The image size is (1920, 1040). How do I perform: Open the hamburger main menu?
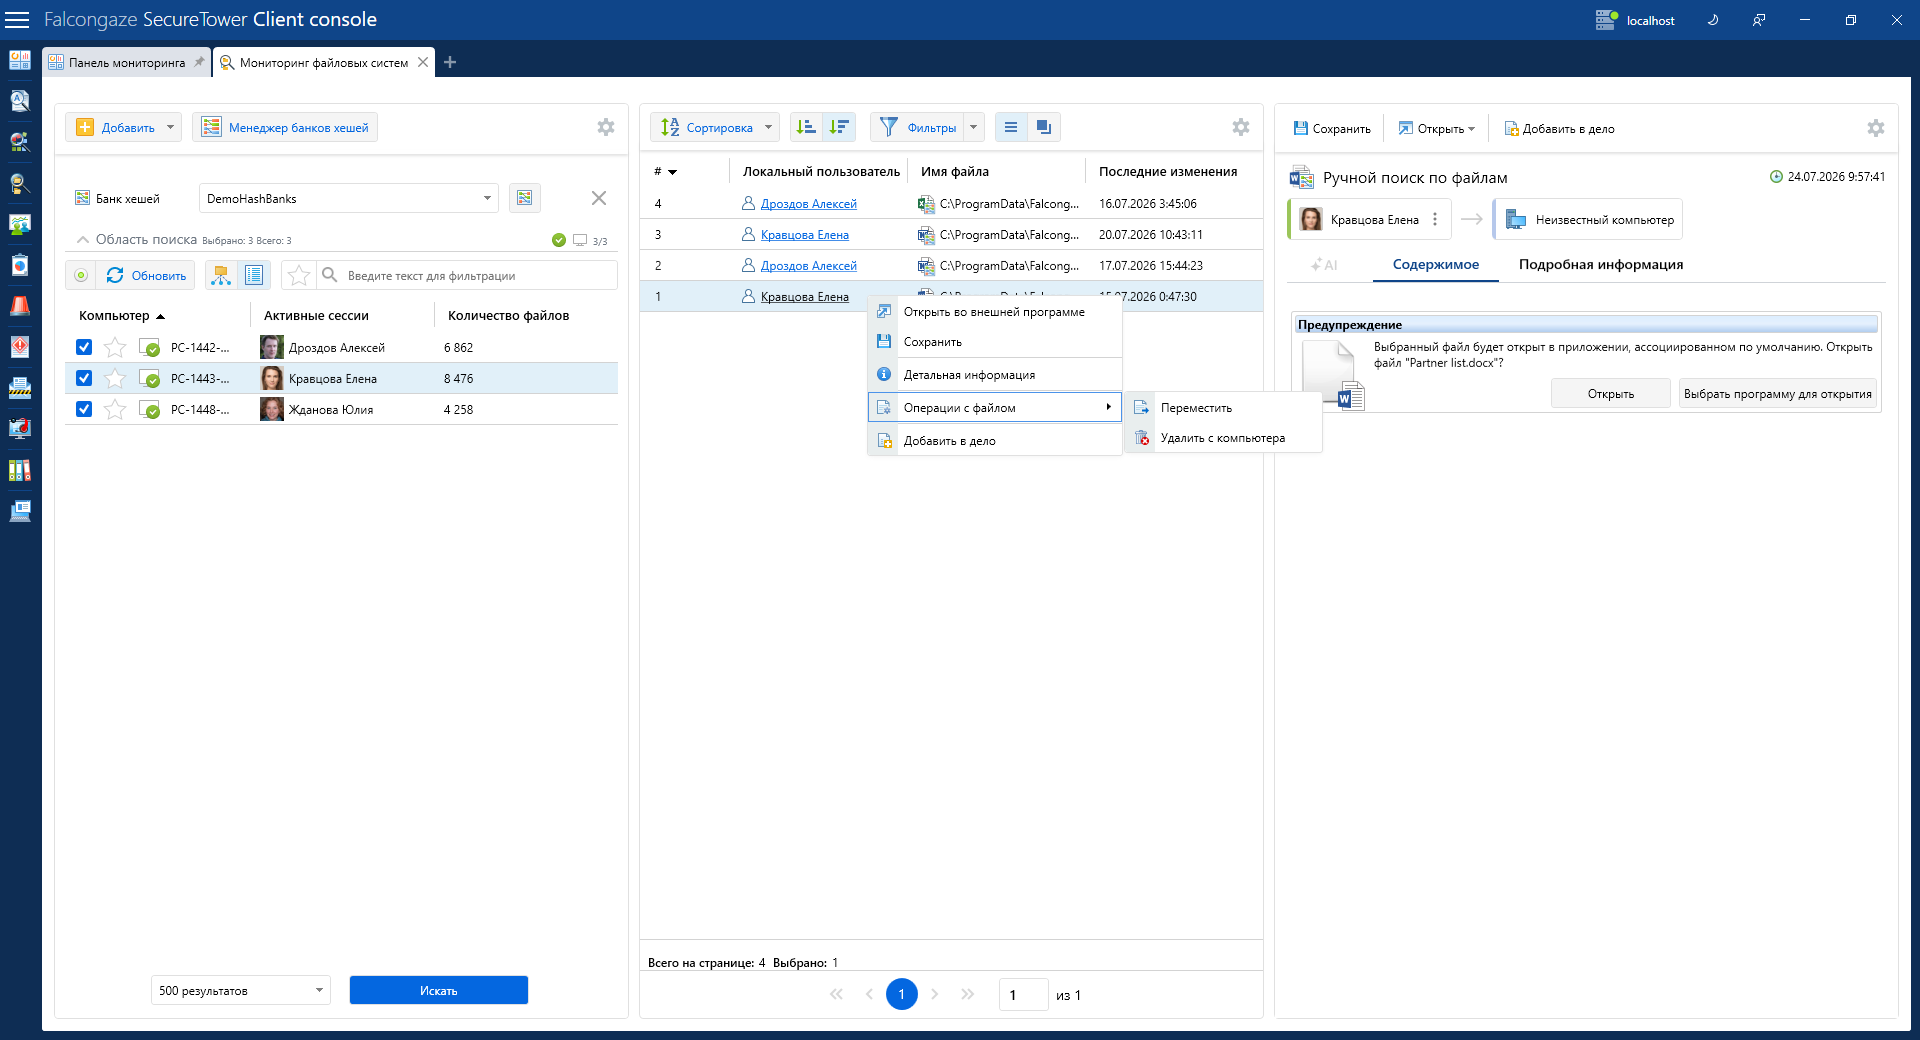tap(18, 20)
